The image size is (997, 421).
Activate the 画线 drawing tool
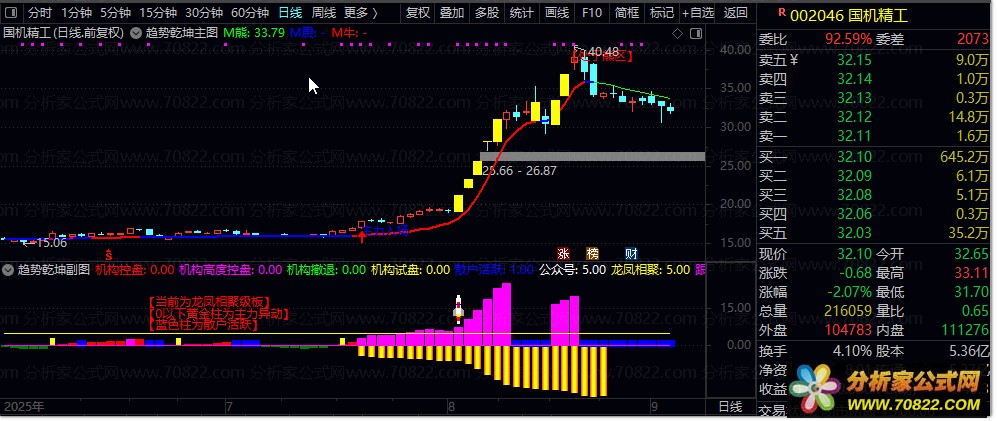click(x=557, y=13)
